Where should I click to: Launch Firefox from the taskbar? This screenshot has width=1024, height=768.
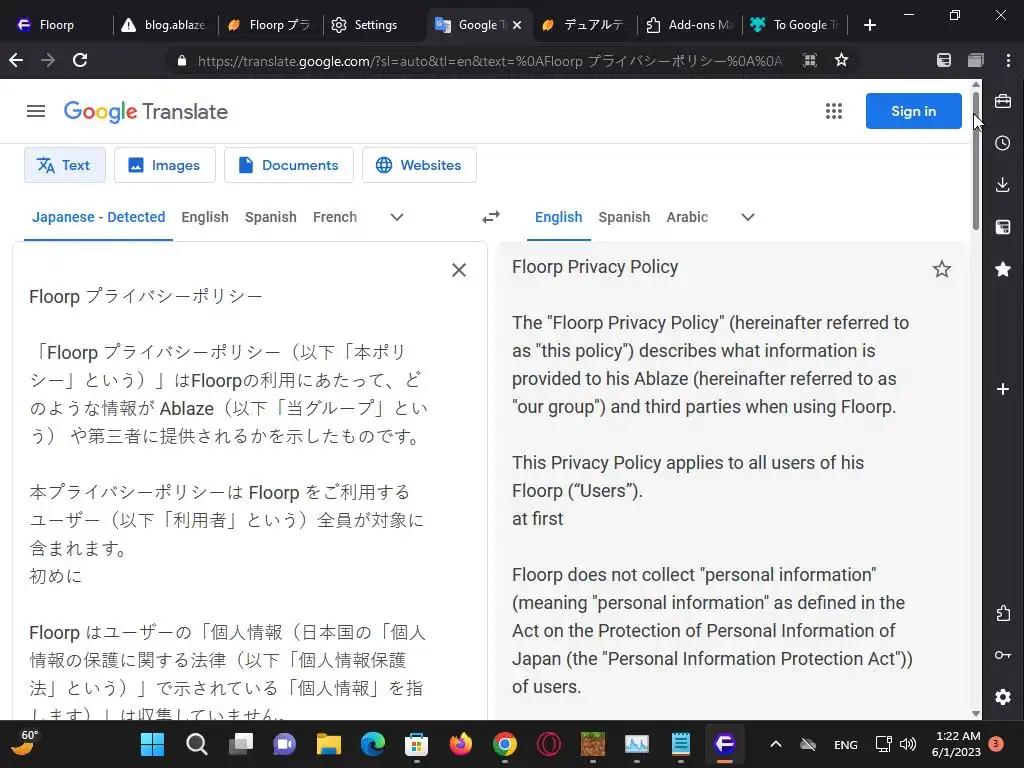[460, 744]
